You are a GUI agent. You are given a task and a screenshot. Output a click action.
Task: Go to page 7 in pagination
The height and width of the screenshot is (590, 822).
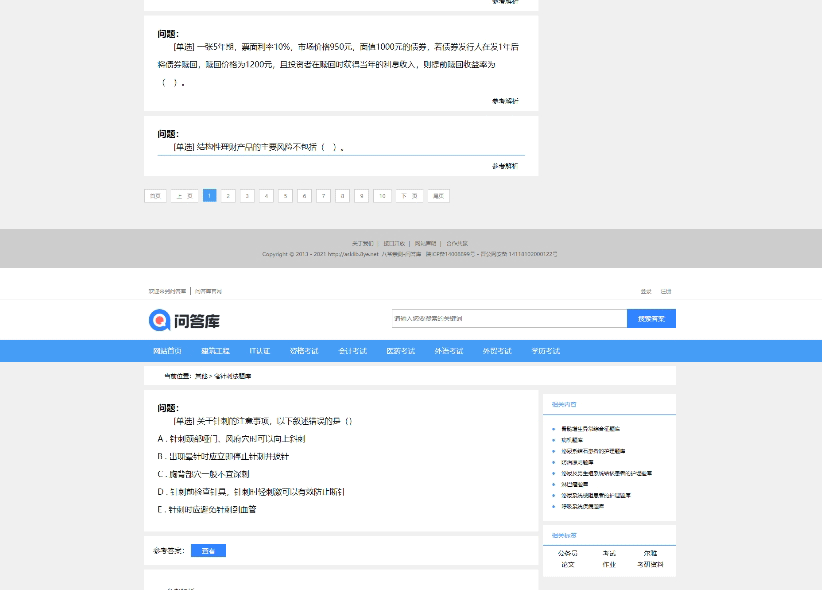coord(323,196)
